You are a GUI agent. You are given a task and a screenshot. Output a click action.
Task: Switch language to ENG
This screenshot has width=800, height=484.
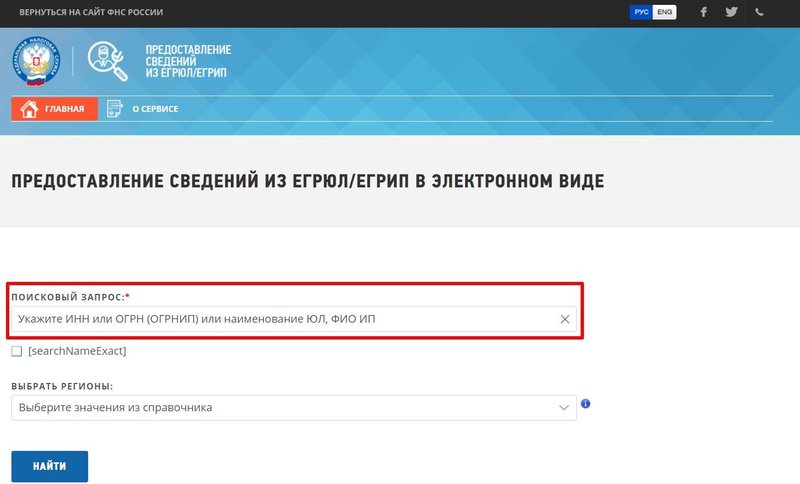664,12
